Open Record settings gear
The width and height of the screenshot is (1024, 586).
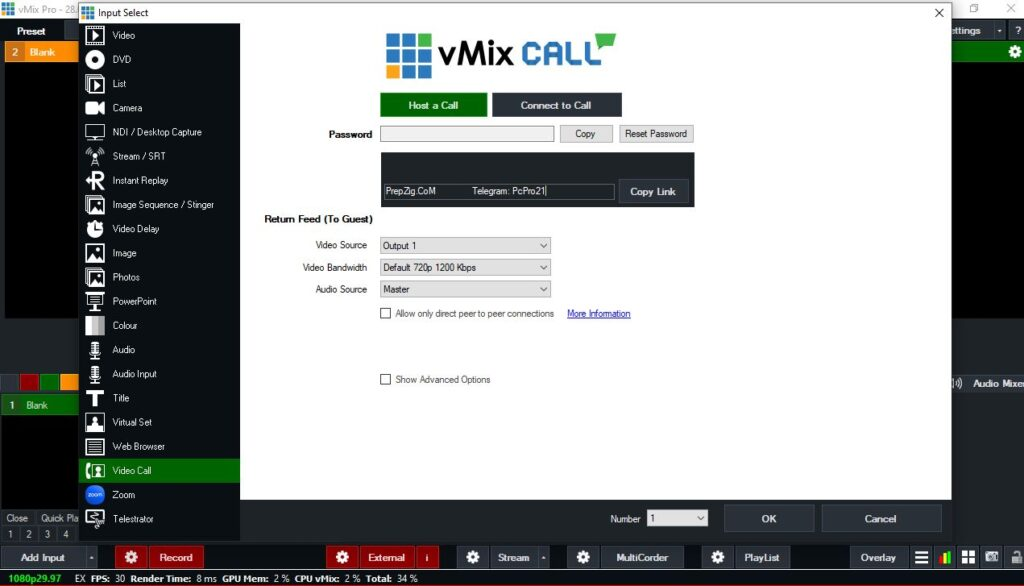131,557
